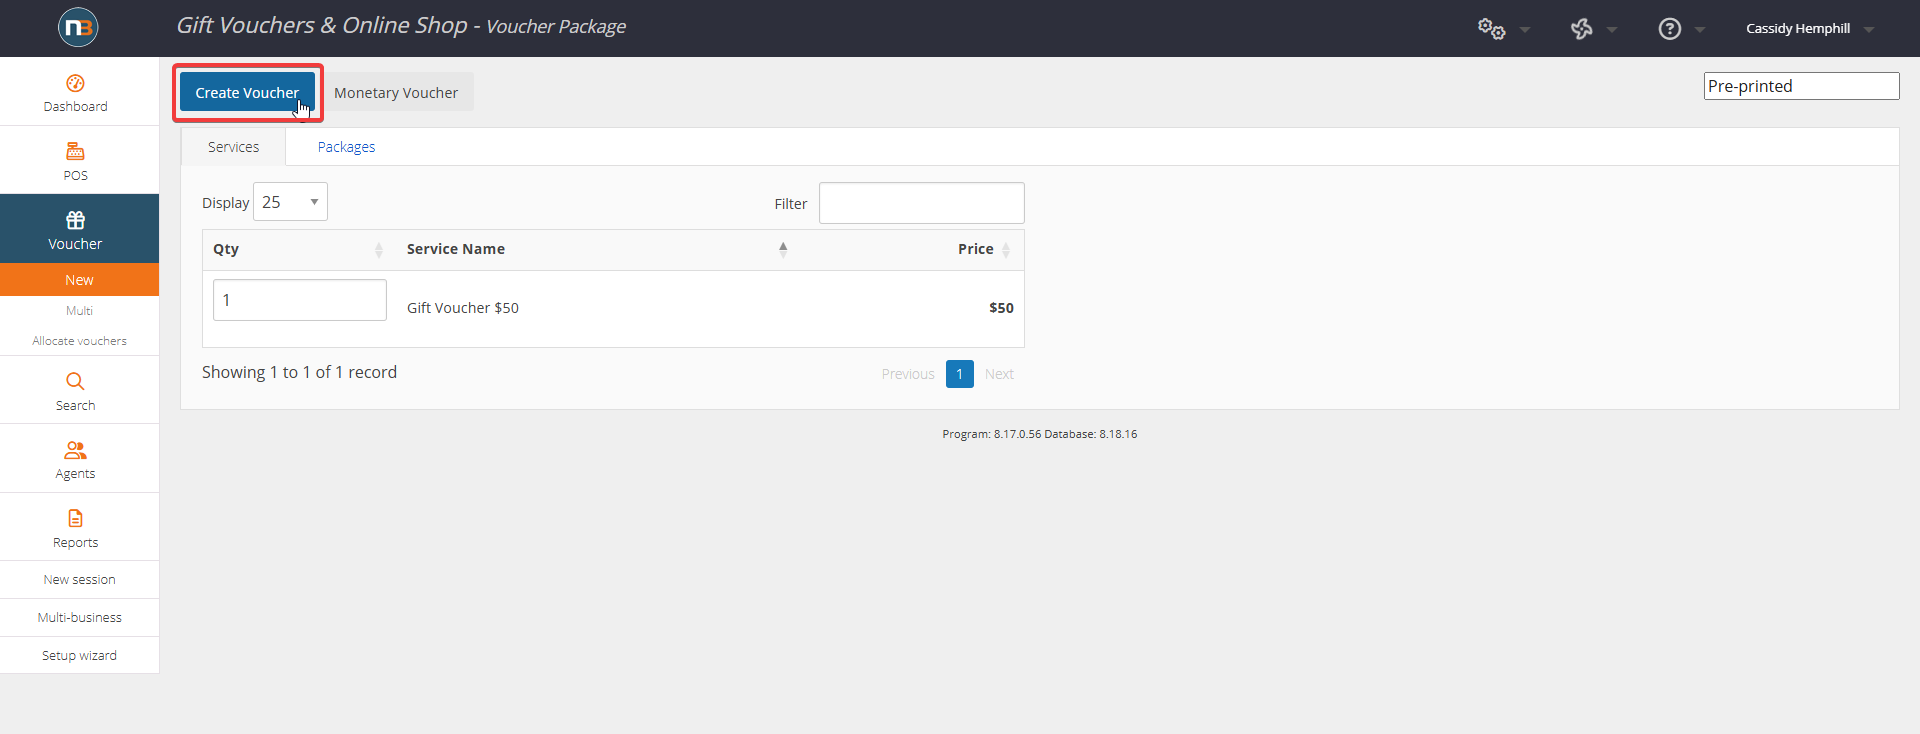
Task: Click the $50 price cell
Action: click(x=1001, y=308)
